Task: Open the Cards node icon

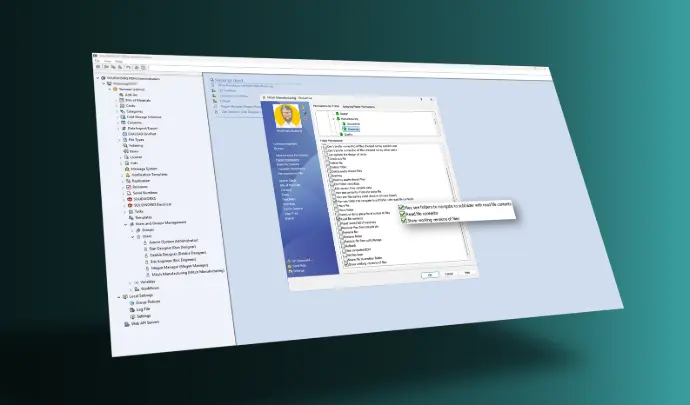Action: [x=122, y=106]
